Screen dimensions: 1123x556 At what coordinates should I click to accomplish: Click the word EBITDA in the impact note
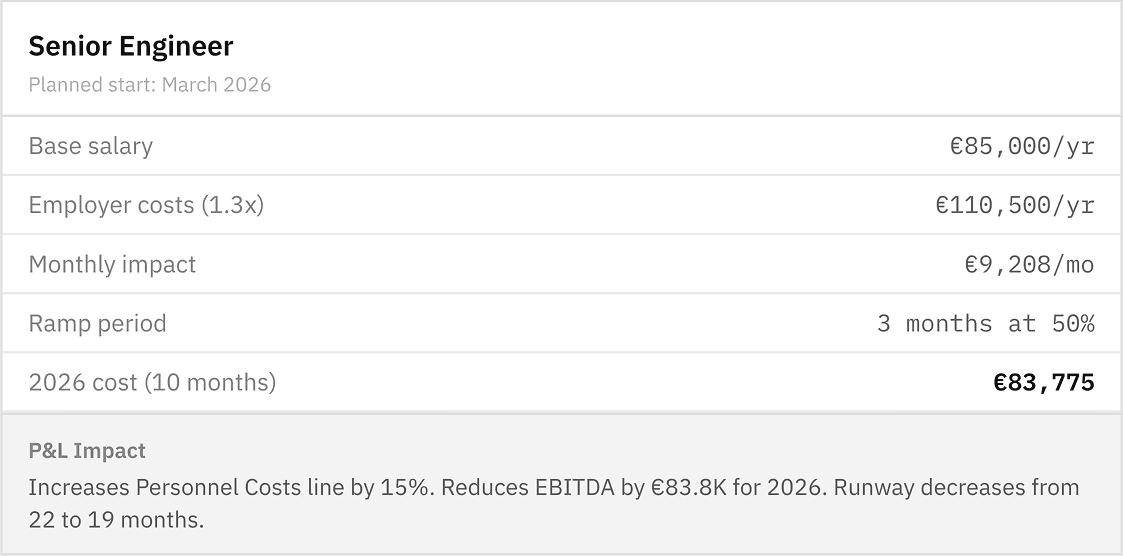[573, 488]
